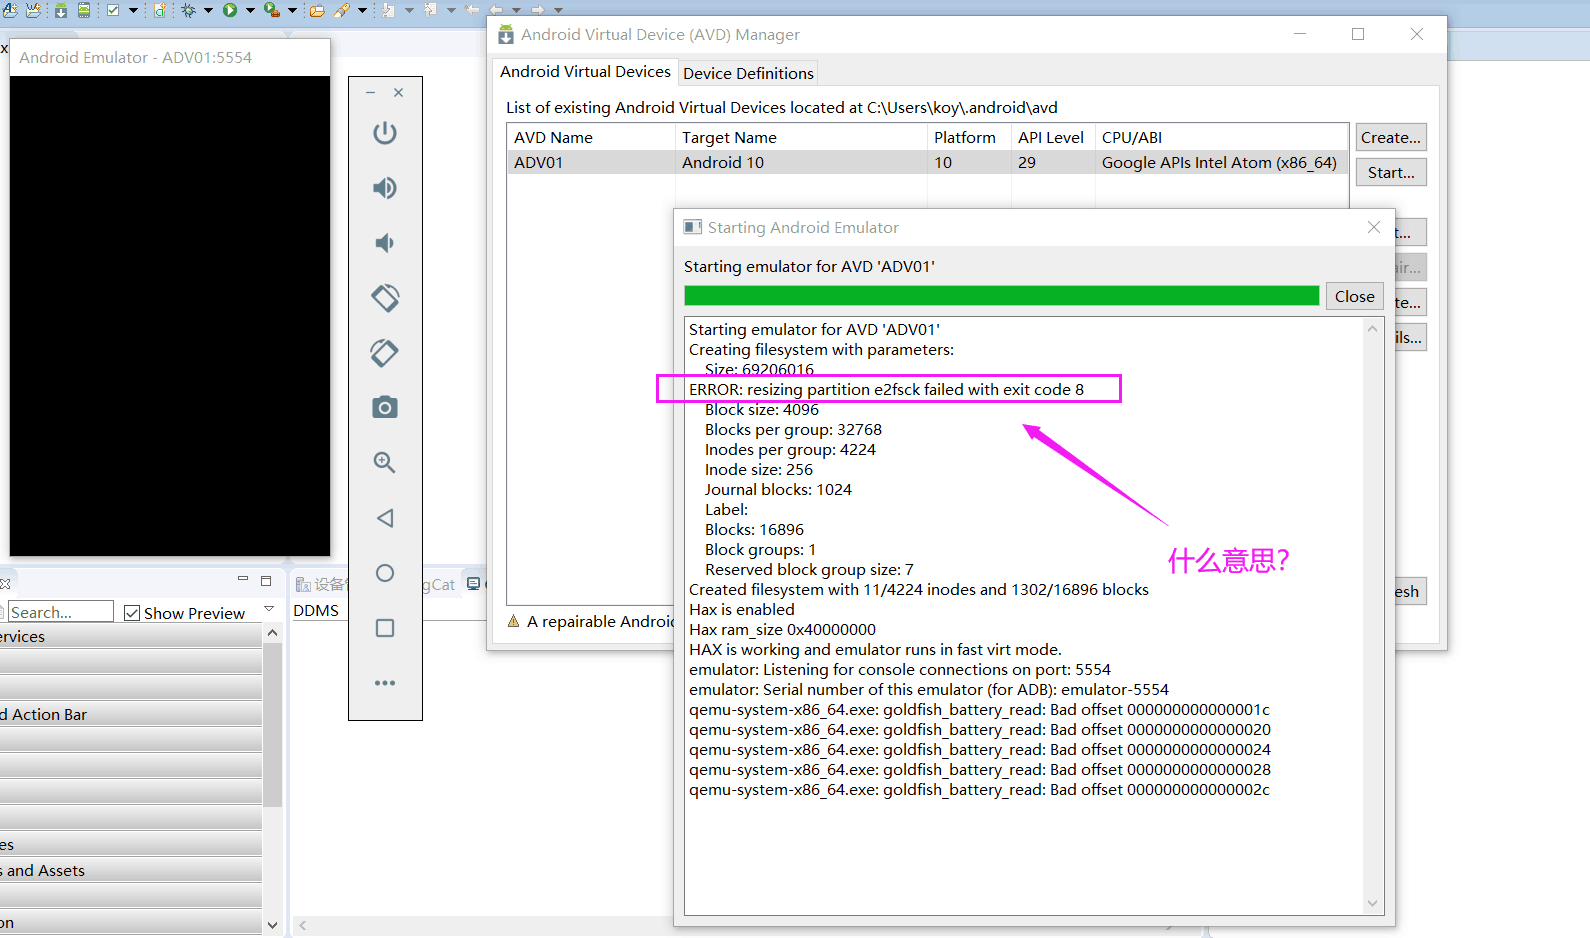Select the ADV01 row in AVD list
This screenshot has width=1590, height=938.
tap(927, 162)
